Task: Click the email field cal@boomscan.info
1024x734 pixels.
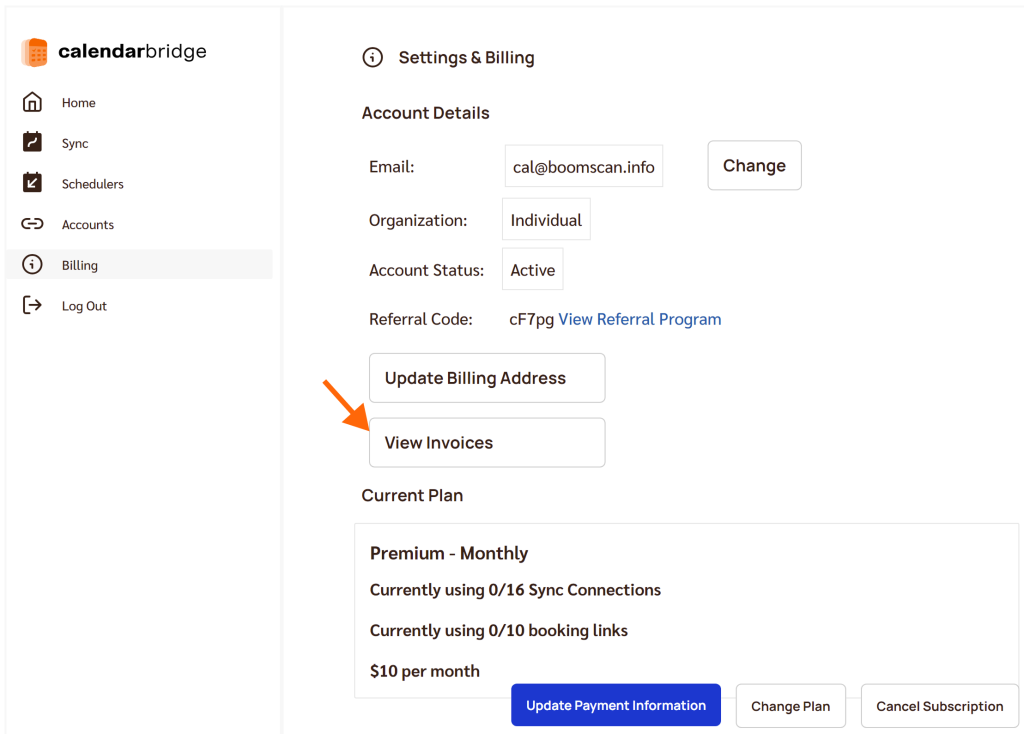Action: pos(584,167)
